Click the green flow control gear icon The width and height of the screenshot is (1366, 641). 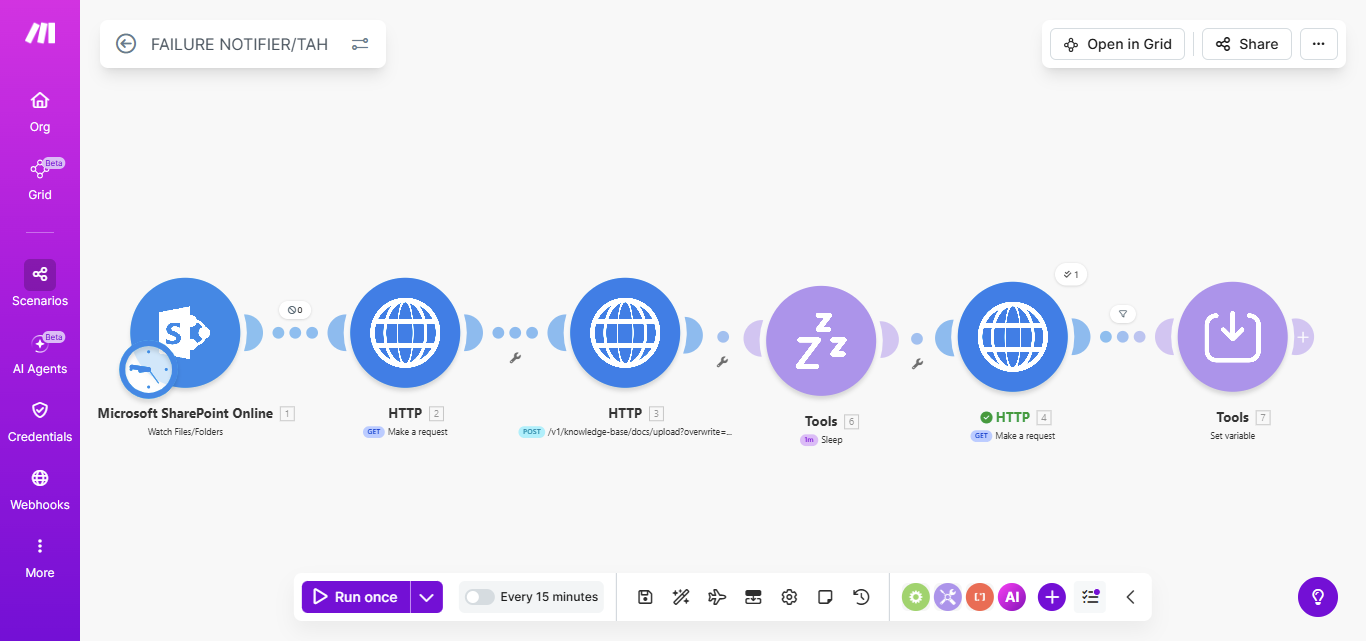pos(916,597)
